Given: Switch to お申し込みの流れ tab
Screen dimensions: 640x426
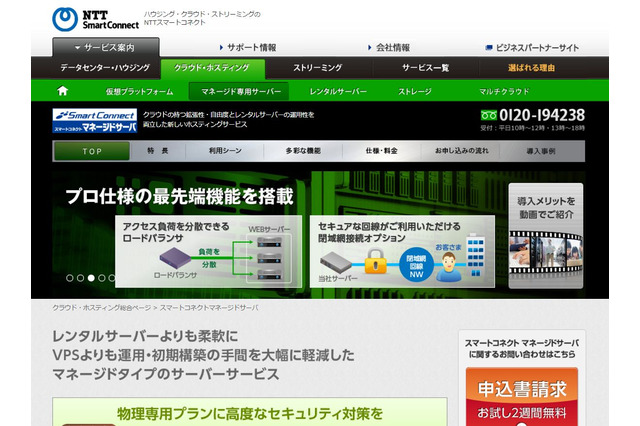Looking at the screenshot, I should click(x=461, y=151).
